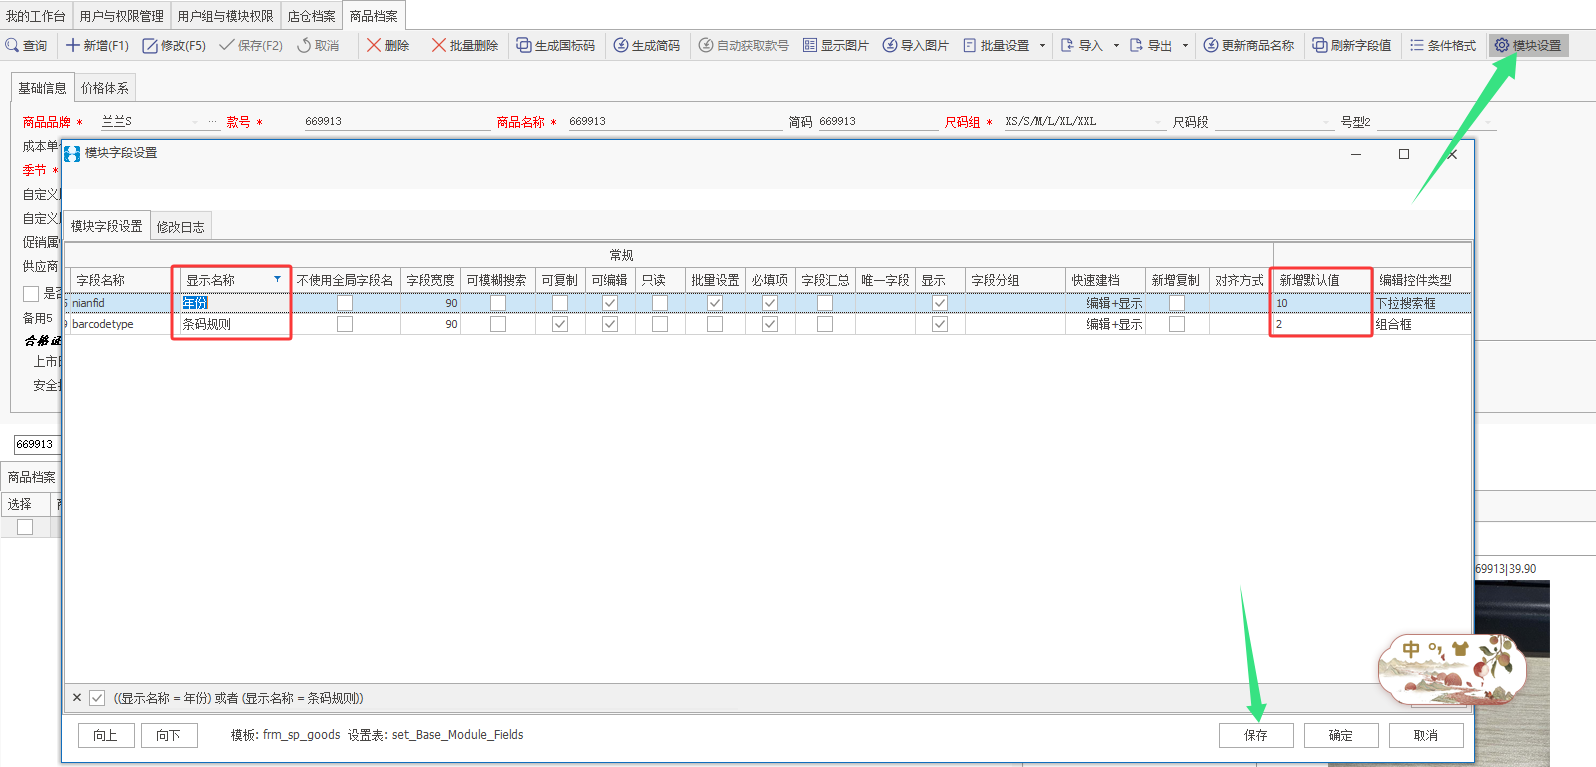
Task: Click the 新增默认值 cell with value 10
Action: tap(1319, 303)
